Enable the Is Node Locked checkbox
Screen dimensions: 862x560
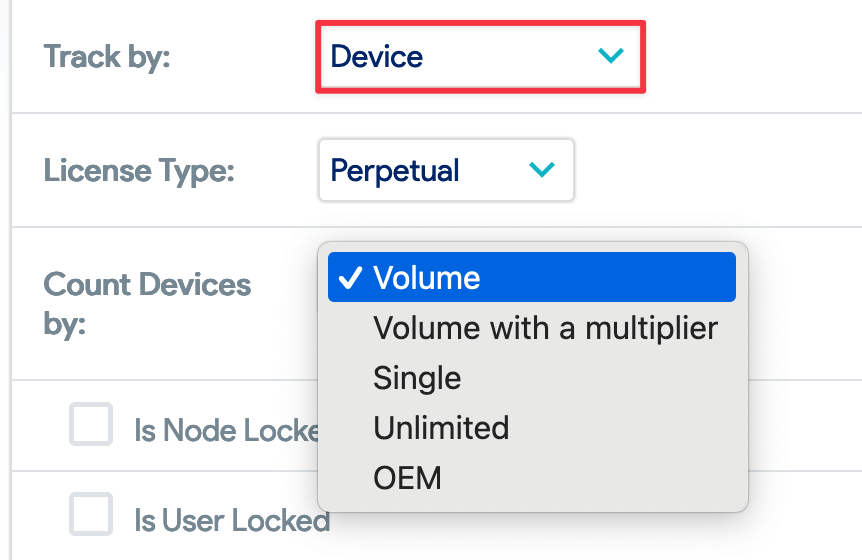[x=91, y=424]
